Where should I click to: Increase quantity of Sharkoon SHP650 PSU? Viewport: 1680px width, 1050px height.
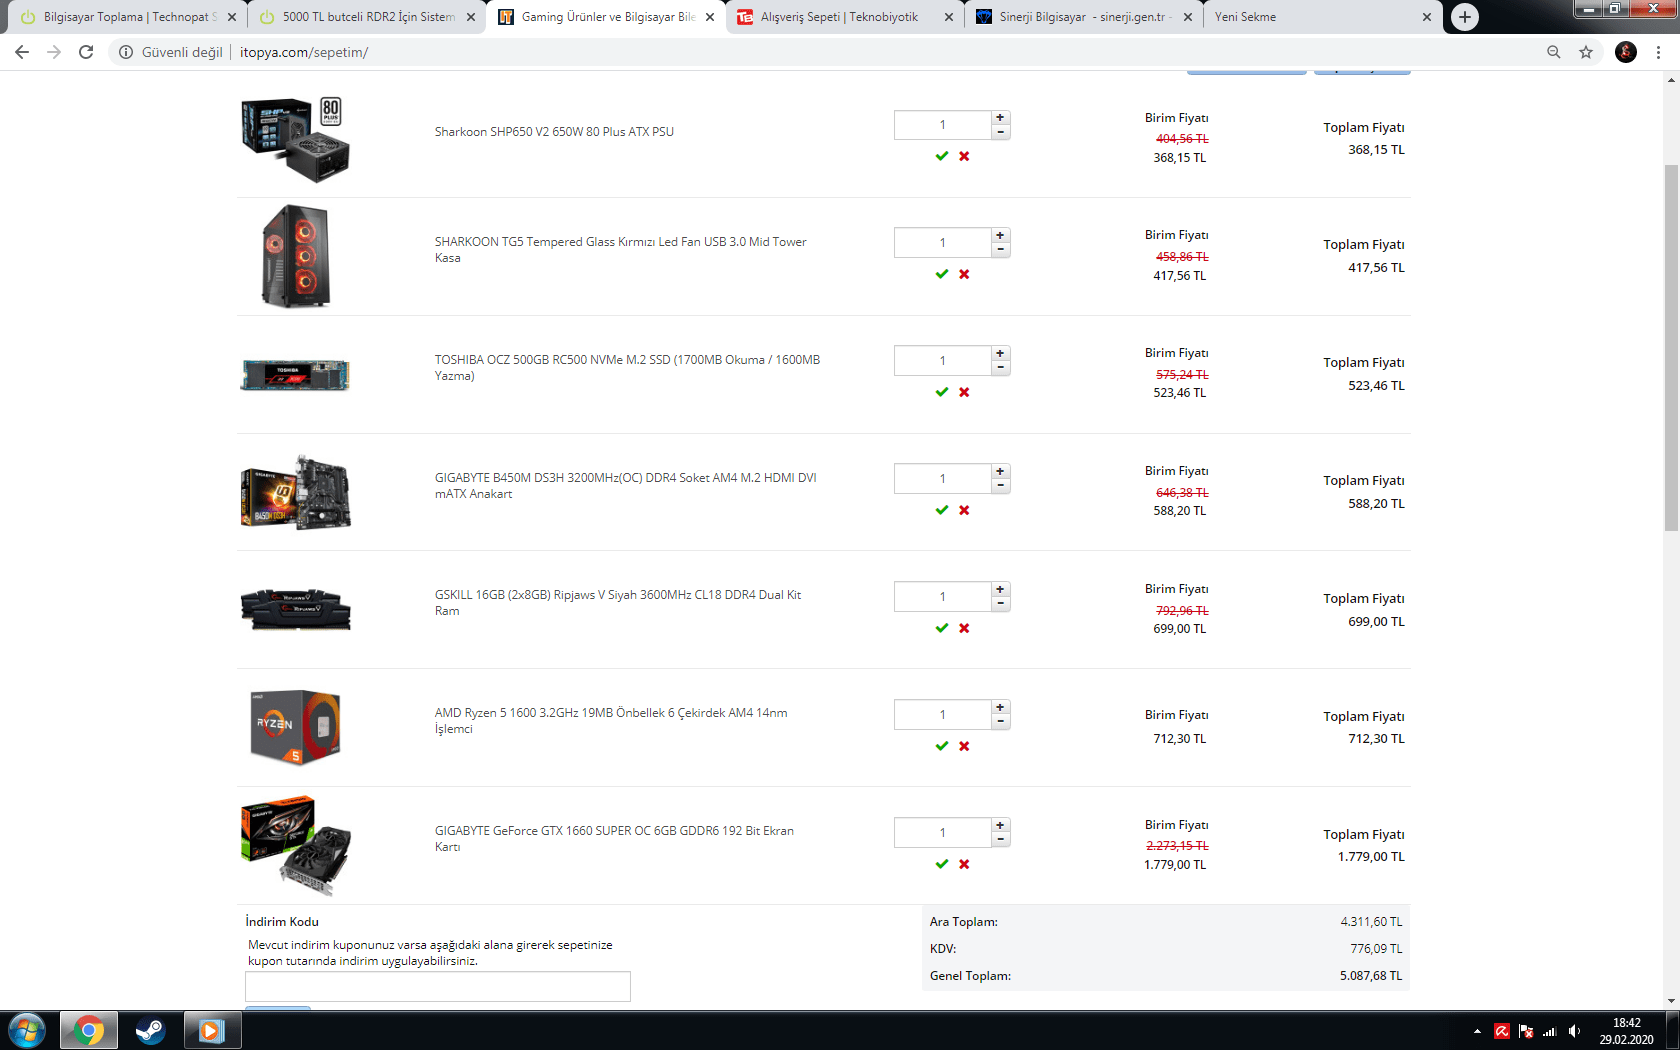(x=1000, y=117)
